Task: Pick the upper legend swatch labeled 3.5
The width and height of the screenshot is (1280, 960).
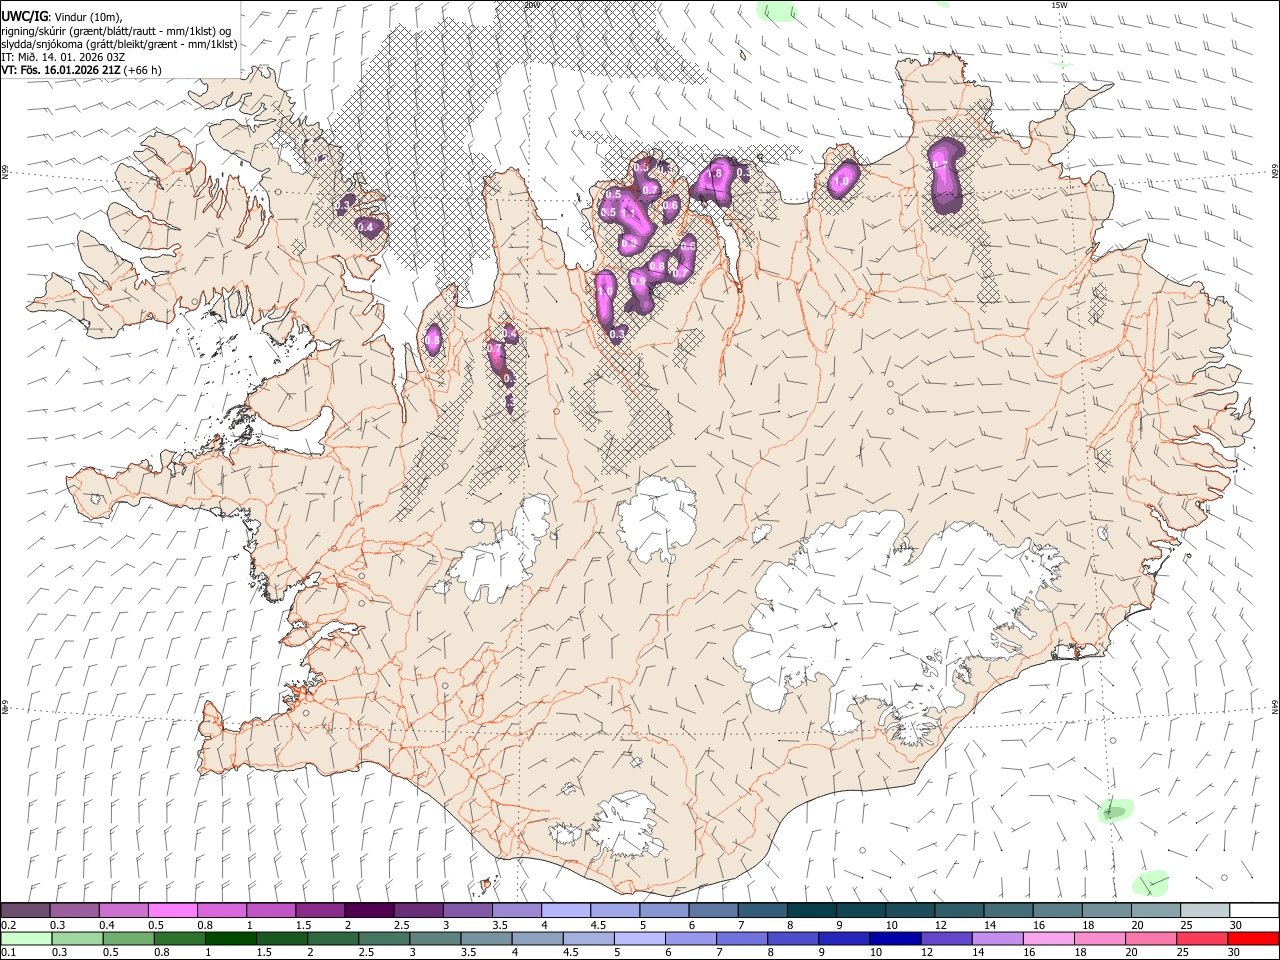Action: (x=517, y=910)
